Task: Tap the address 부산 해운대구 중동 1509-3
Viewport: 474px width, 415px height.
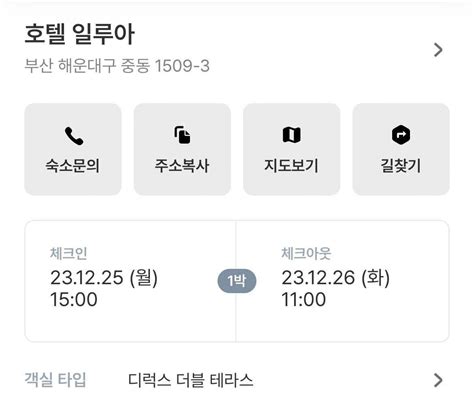Action: (x=117, y=65)
